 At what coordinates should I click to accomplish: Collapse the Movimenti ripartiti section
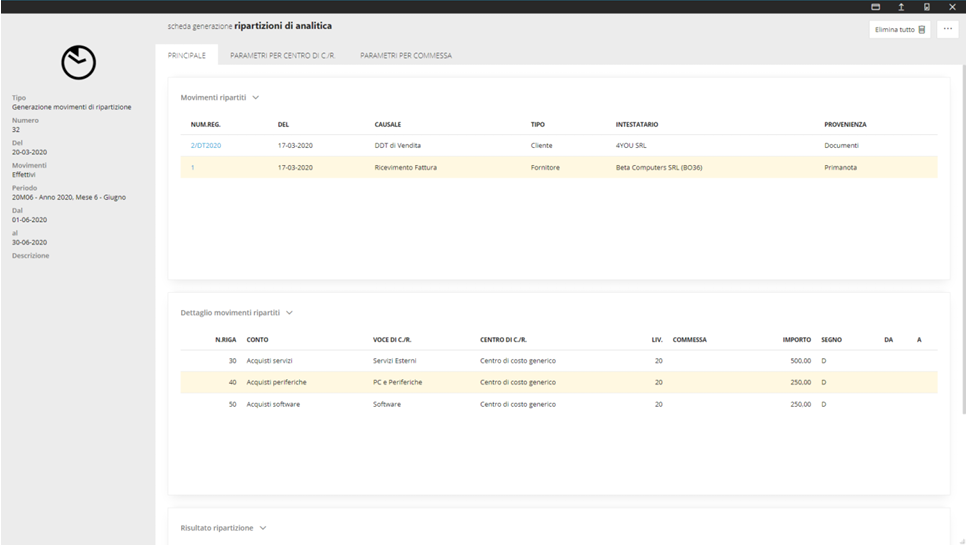click(256, 98)
